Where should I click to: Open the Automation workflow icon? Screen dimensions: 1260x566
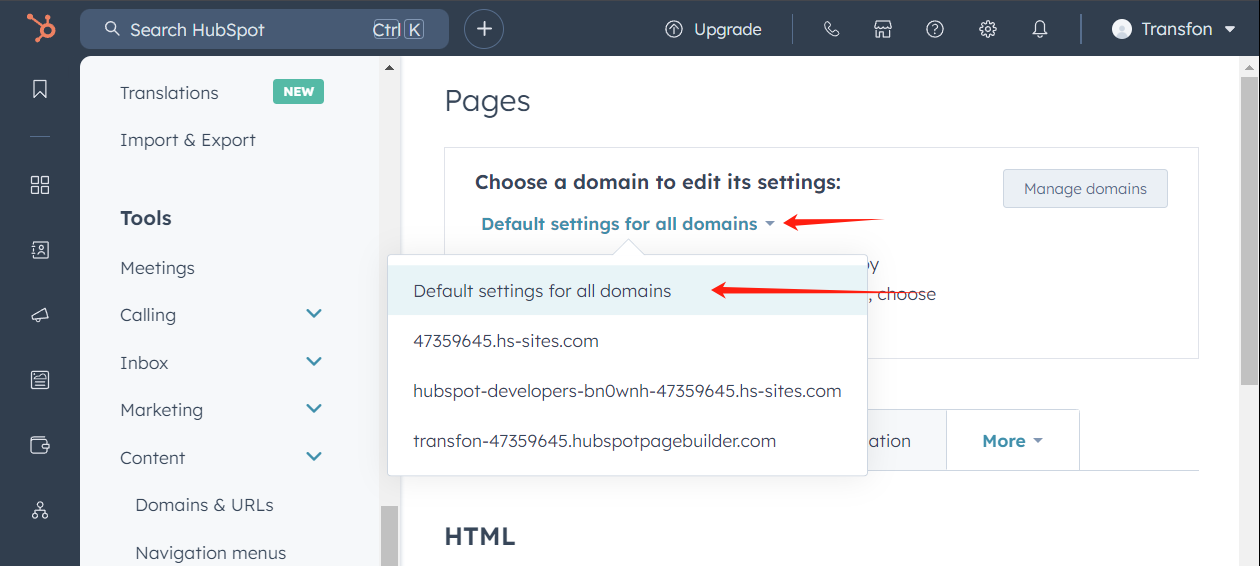40,510
